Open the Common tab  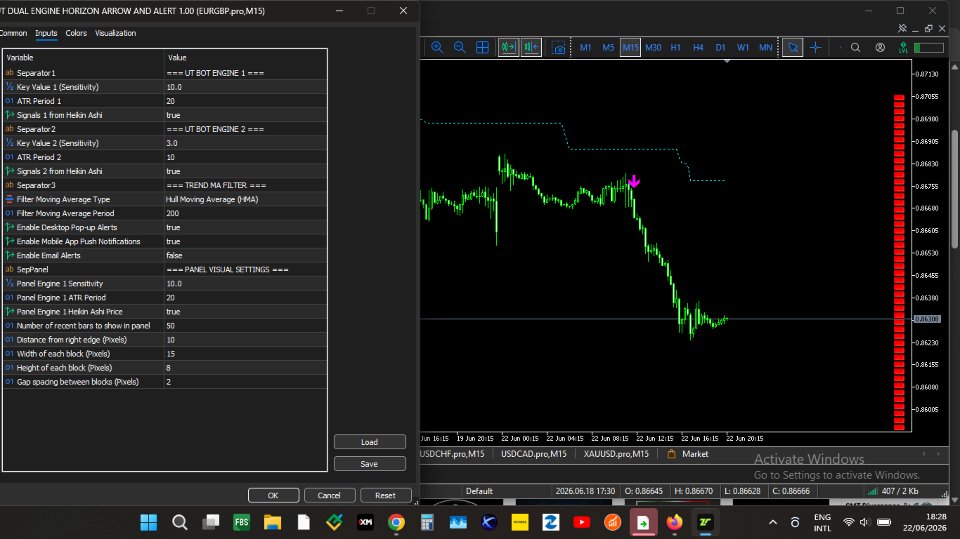[13, 33]
